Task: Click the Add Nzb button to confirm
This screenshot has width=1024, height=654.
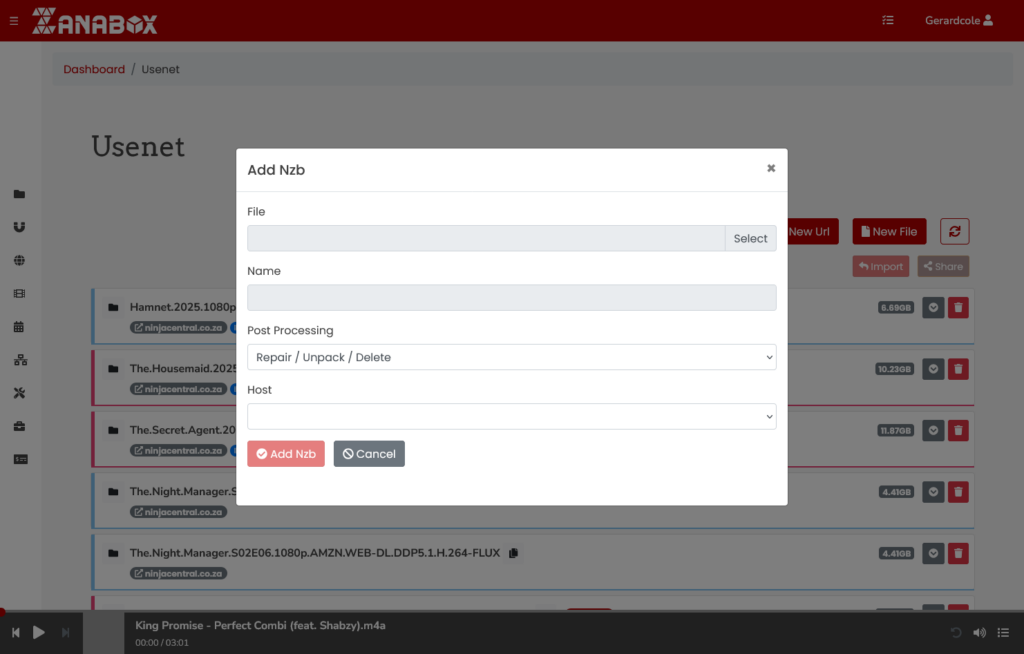Action: 285,453
